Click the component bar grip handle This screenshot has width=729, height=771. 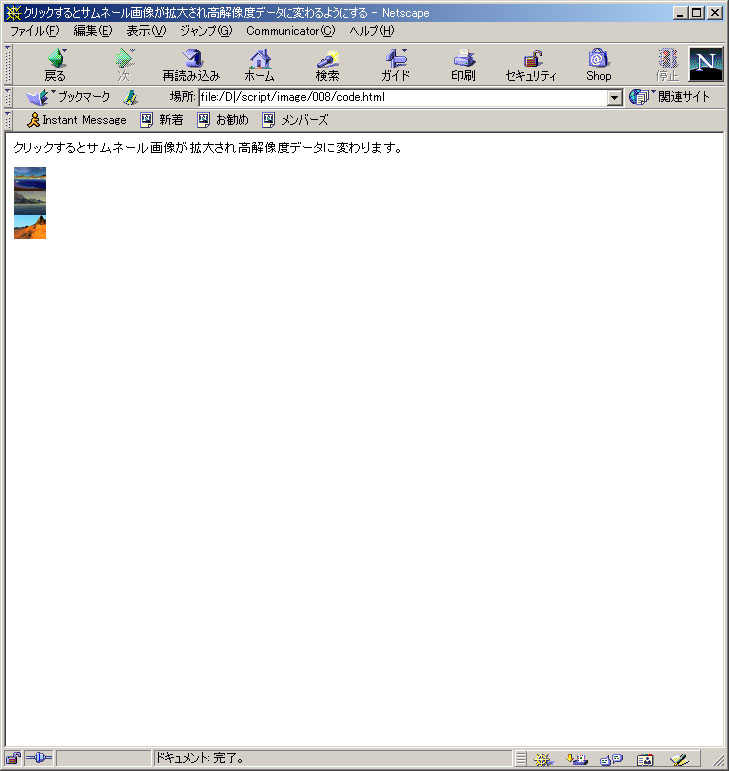click(521, 759)
